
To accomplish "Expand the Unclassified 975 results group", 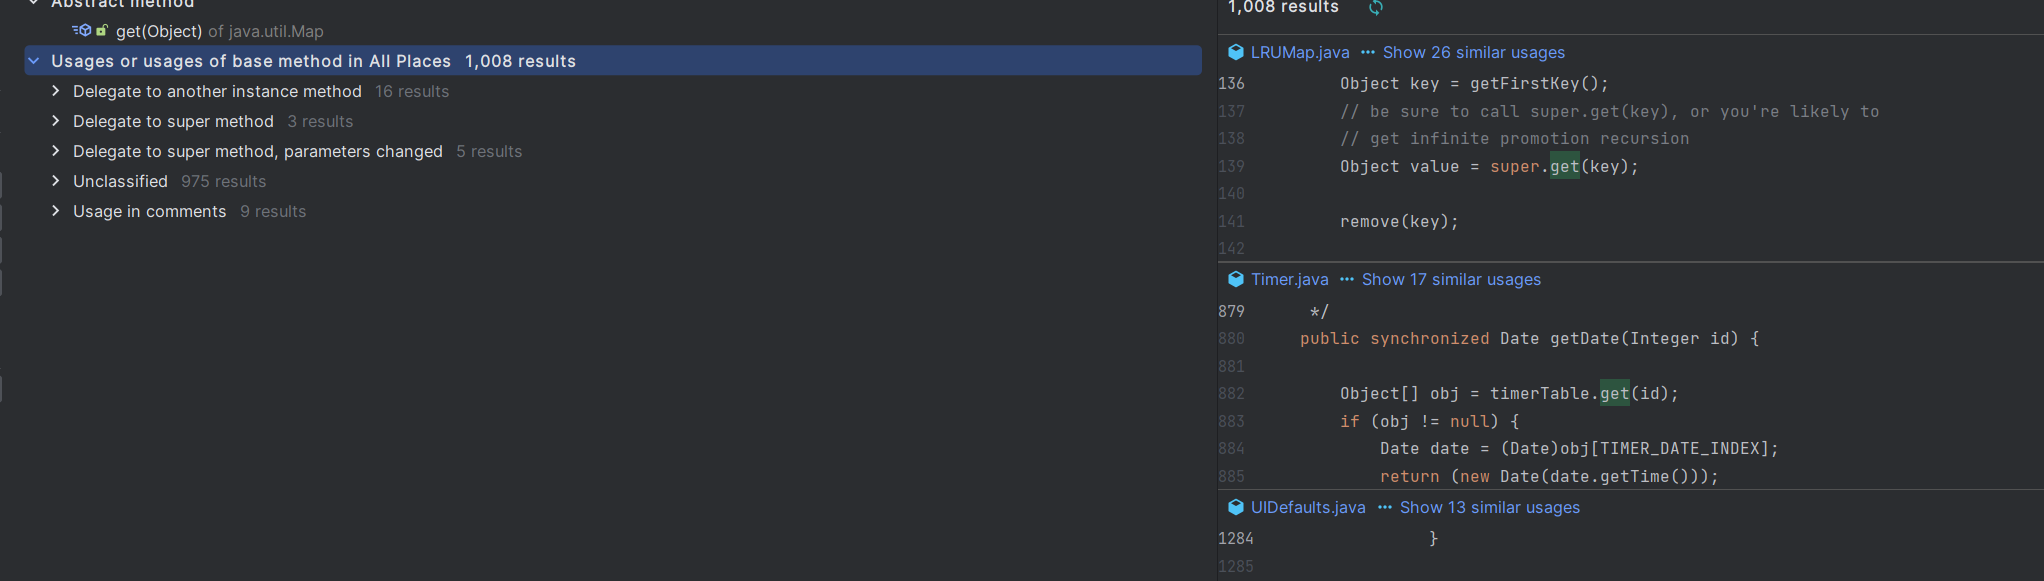I will click(56, 181).
